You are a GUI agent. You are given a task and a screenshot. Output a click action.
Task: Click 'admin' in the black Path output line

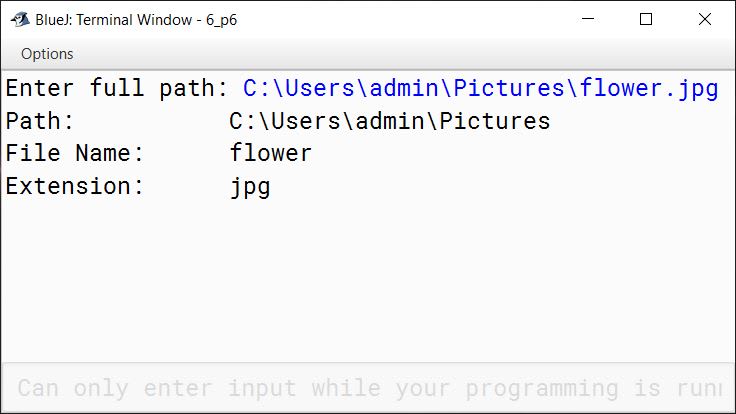click(390, 121)
